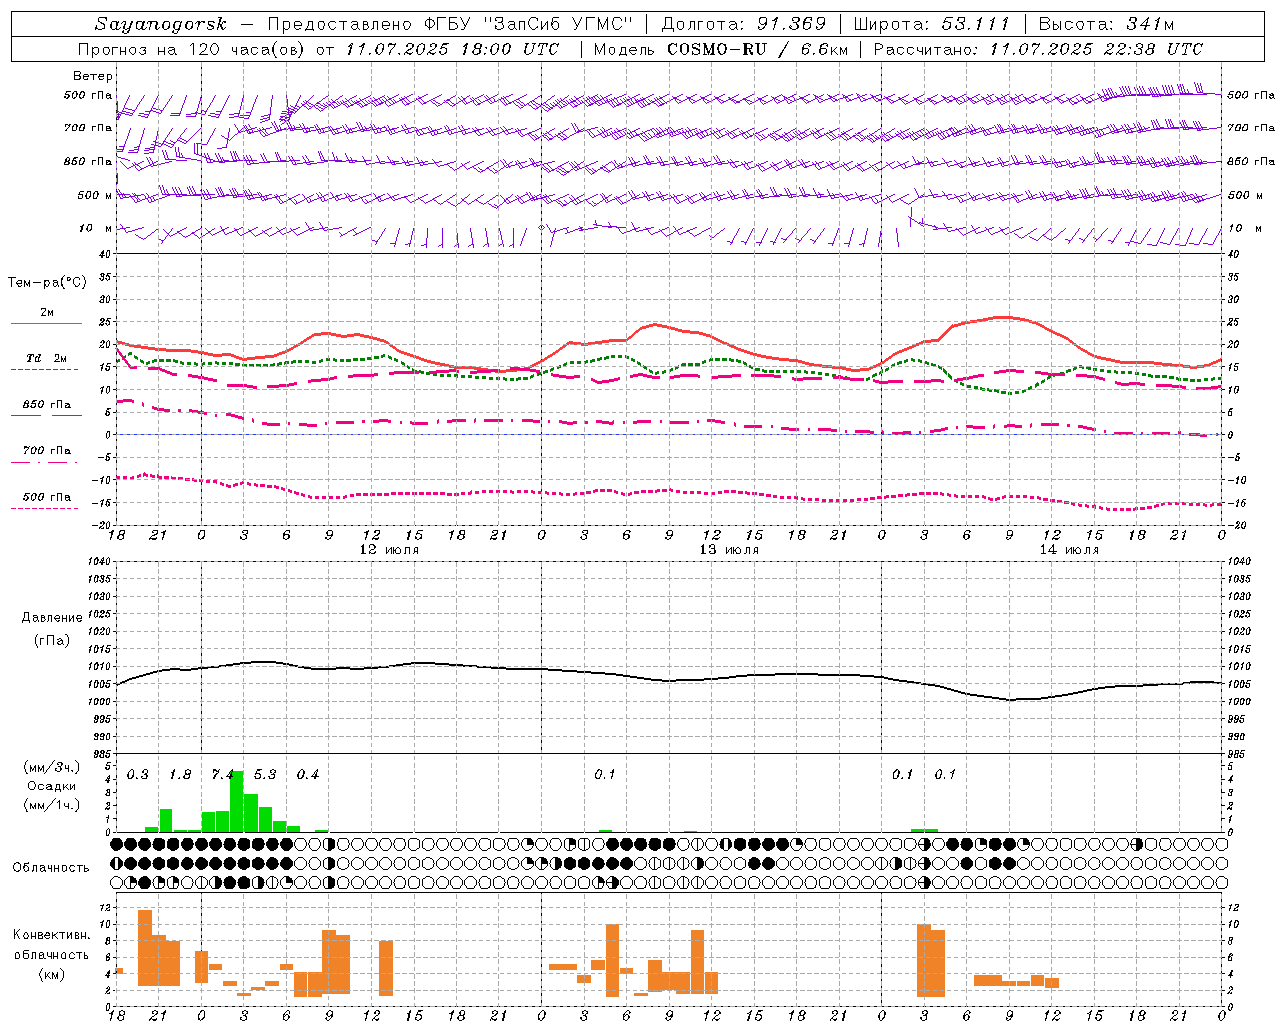The height and width of the screenshot is (1024, 1280).
Task: Click the 12 июля date label
Action: coord(389,550)
